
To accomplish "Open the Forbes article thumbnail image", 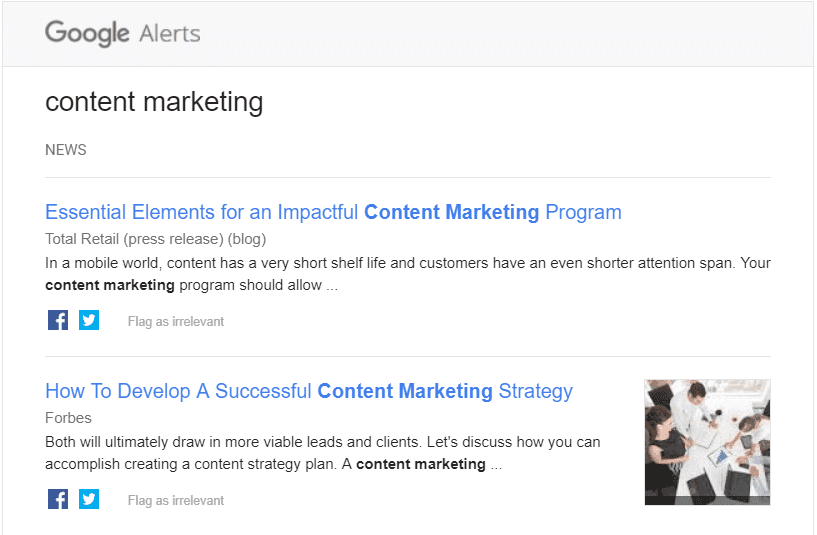I will [x=707, y=442].
